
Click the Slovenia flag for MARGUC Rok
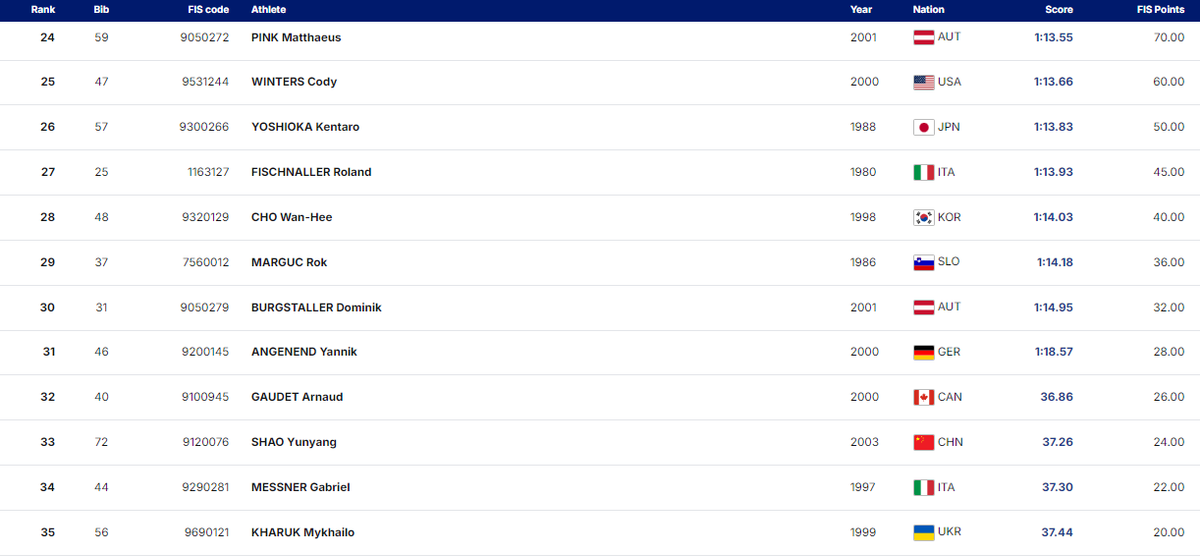[923, 262]
